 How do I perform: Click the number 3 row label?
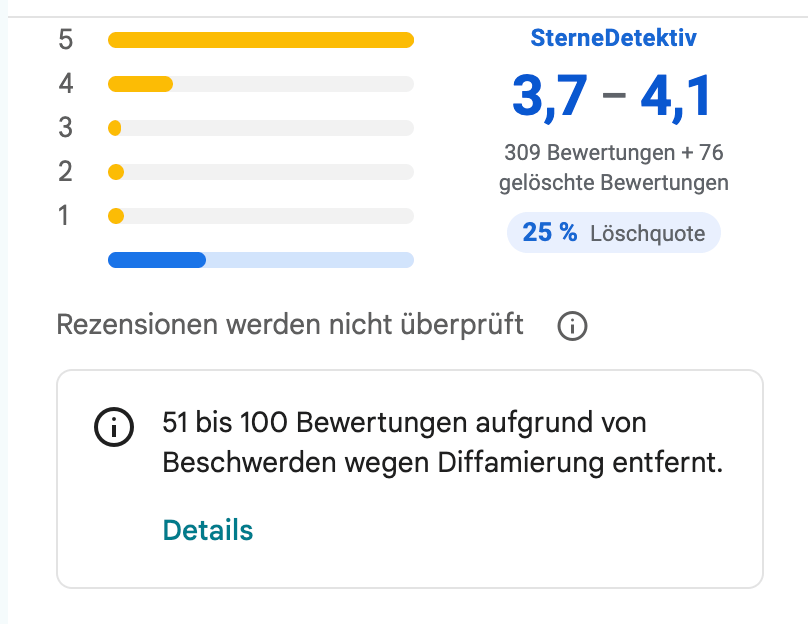(x=65, y=127)
